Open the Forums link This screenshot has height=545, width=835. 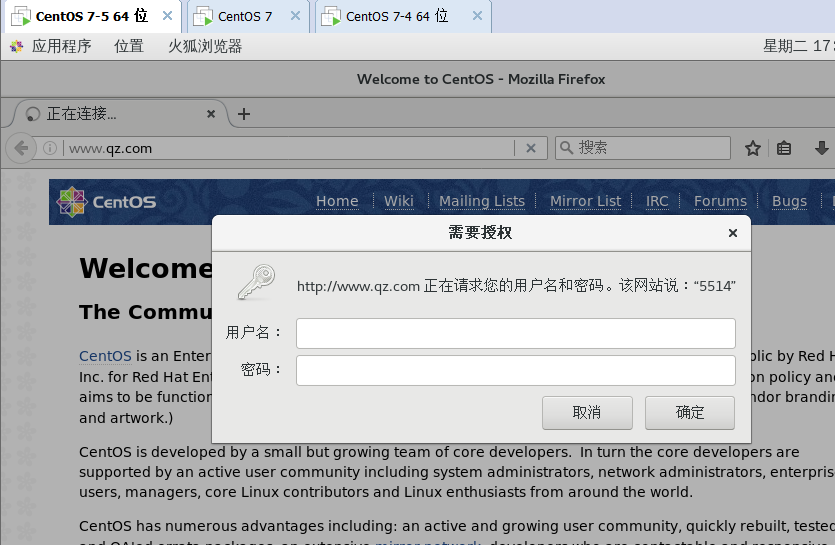point(721,201)
